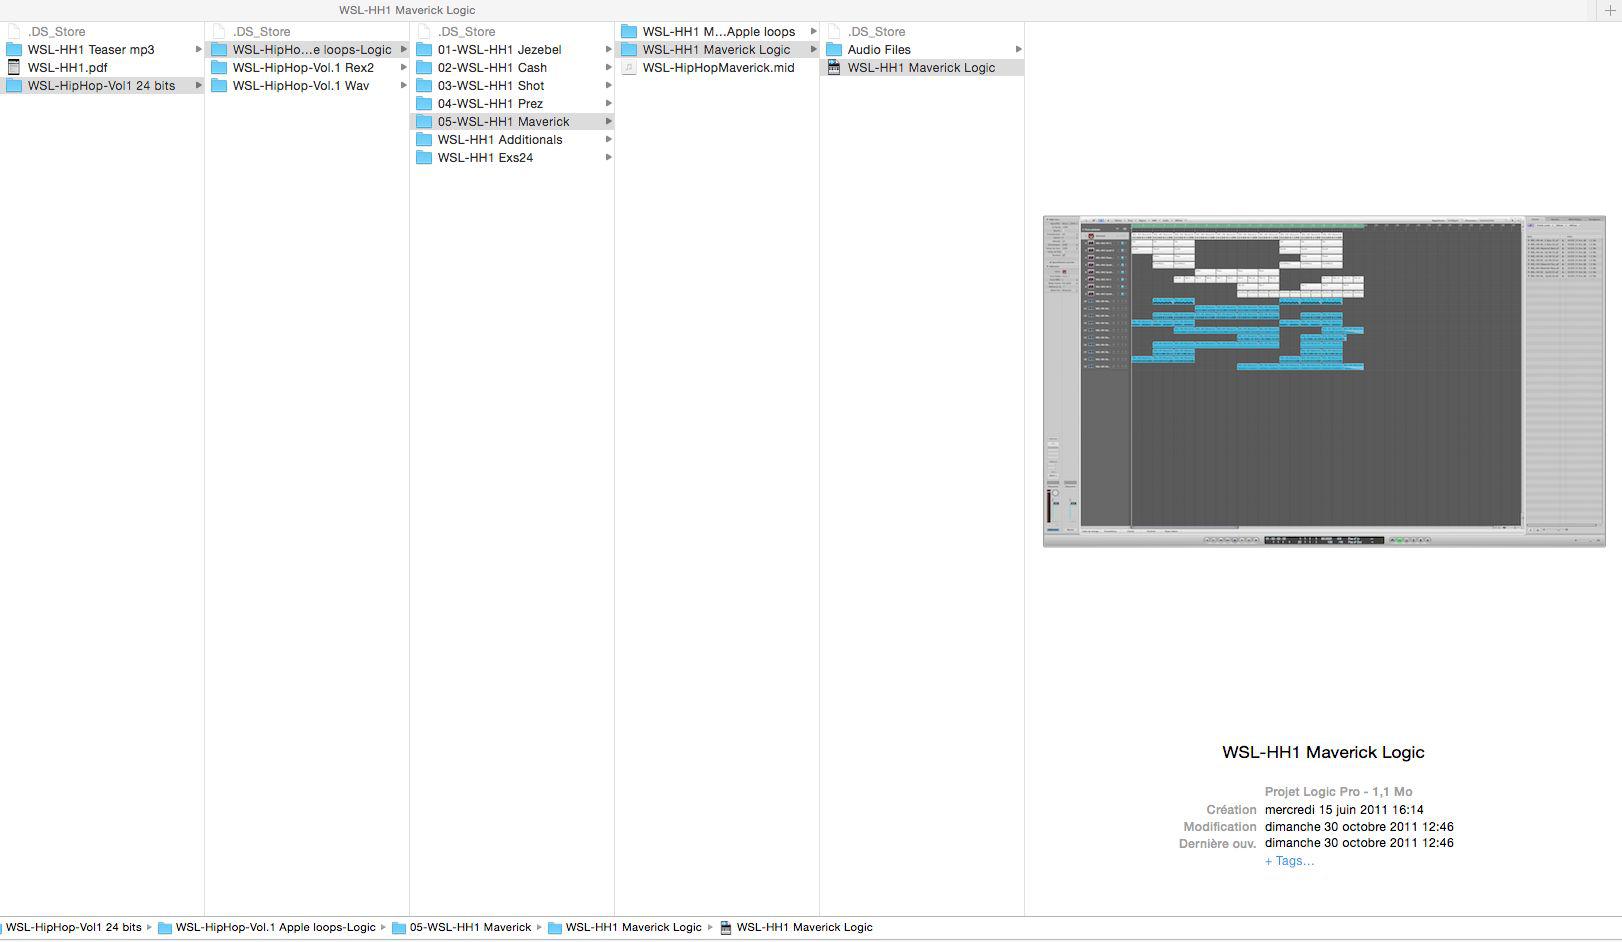Select the WSL-HH1.pdf file name
The height and width of the screenshot is (942, 1622).
[x=67, y=67]
